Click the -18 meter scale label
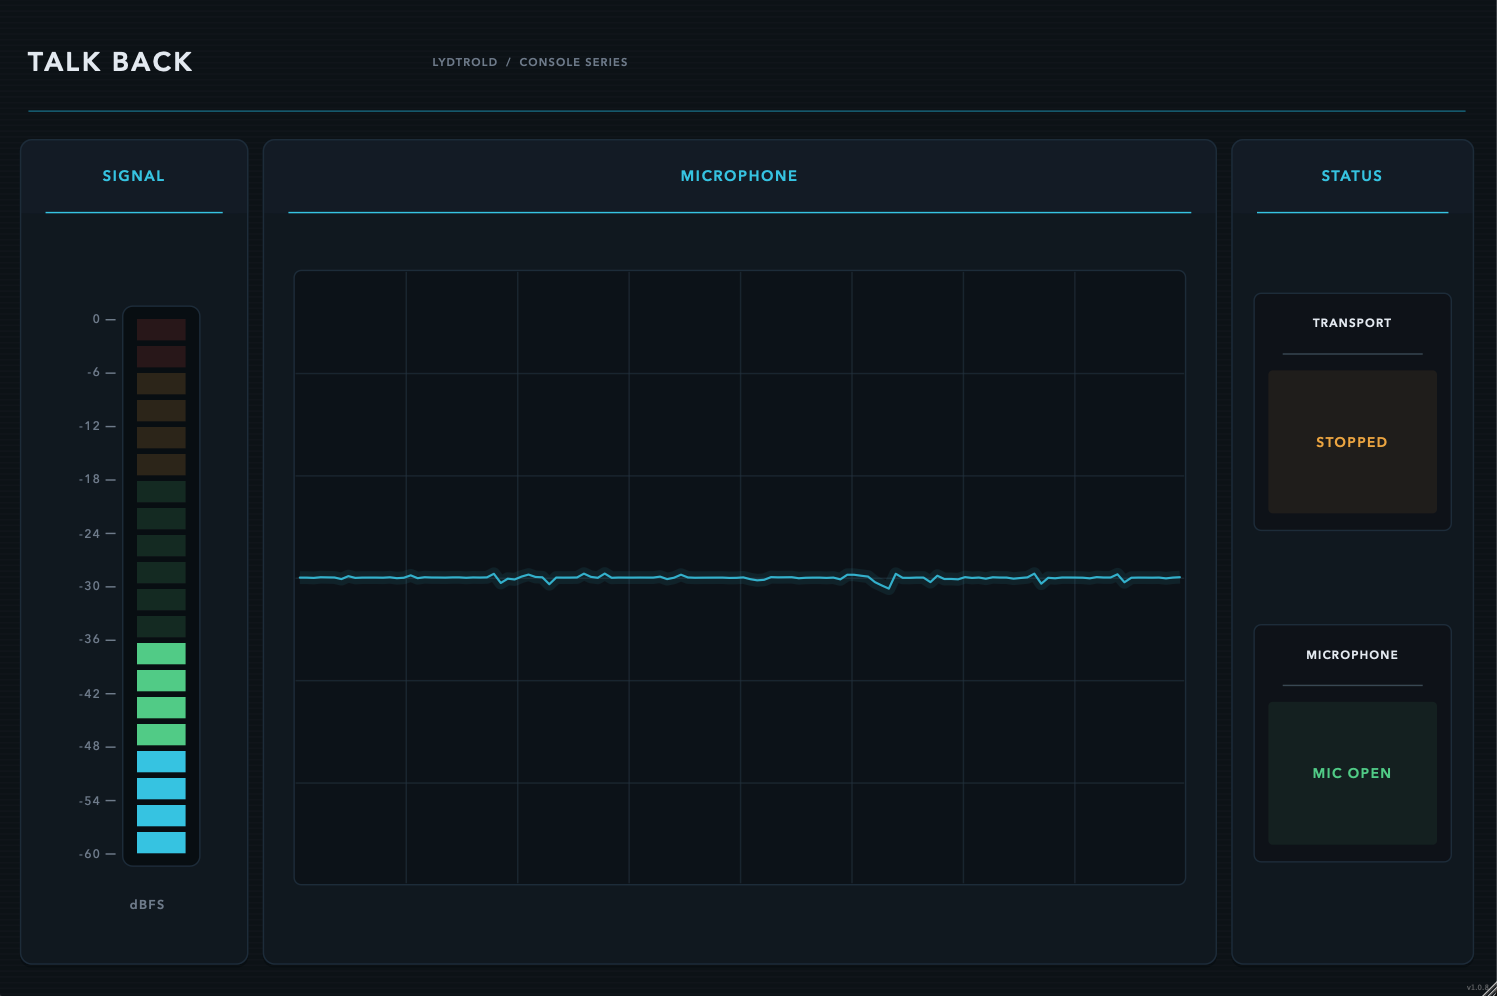The image size is (1497, 996). click(90, 479)
